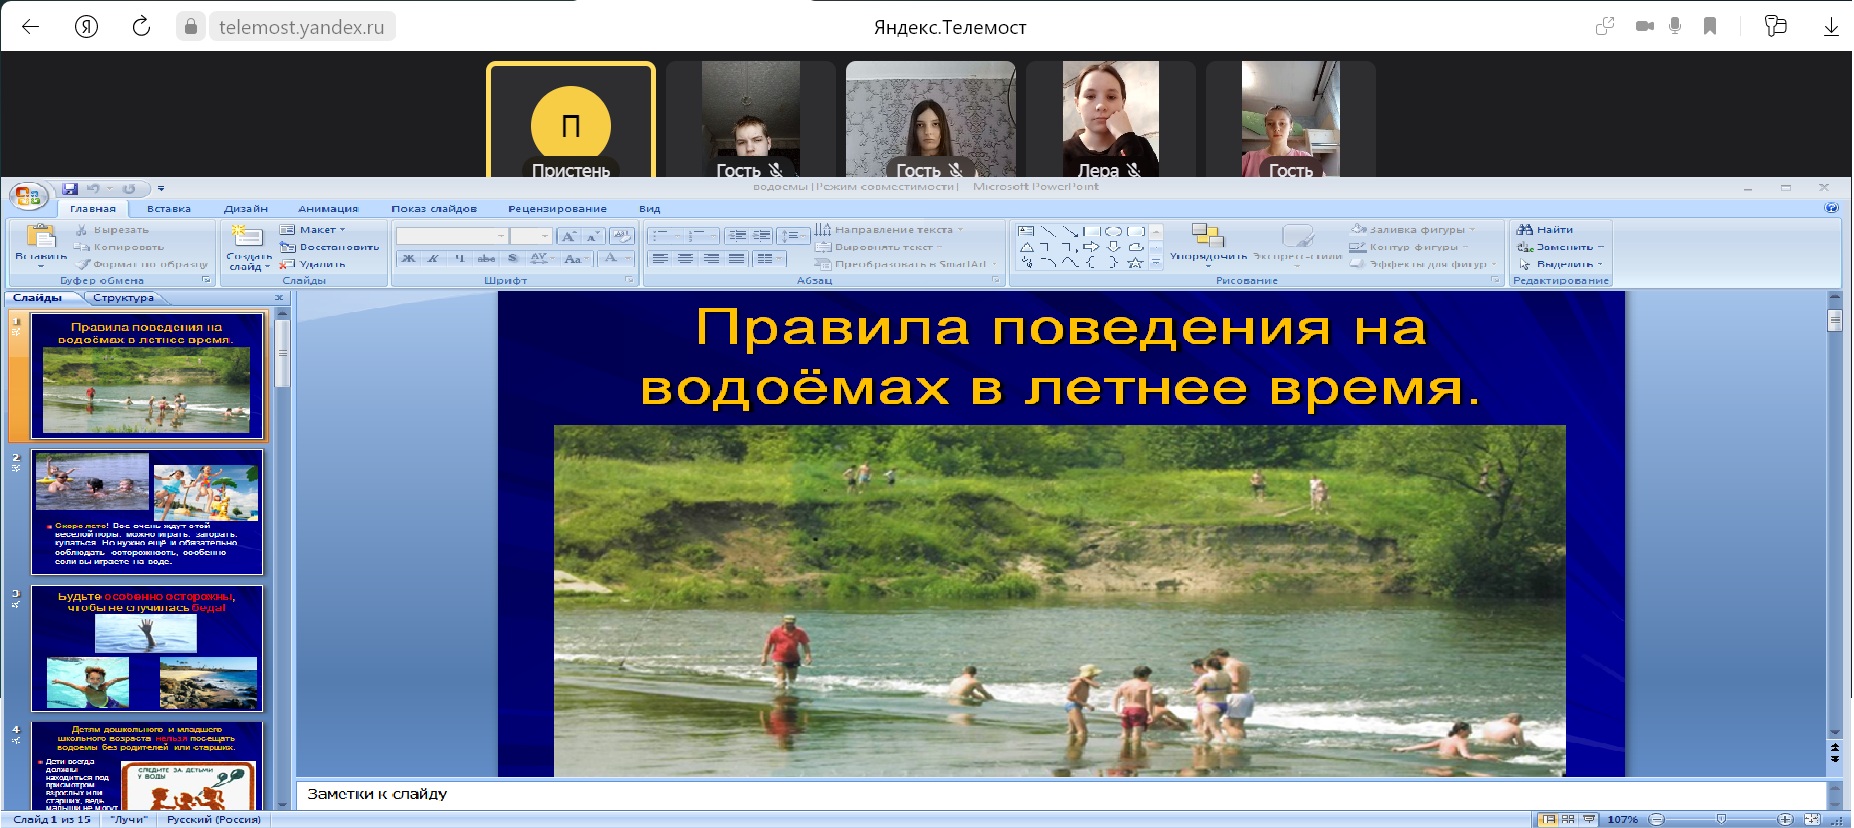Viewport: 1854px width, 828px height.
Task: Click Cut (Вырезать) in clipboard group
Action: coord(112,230)
